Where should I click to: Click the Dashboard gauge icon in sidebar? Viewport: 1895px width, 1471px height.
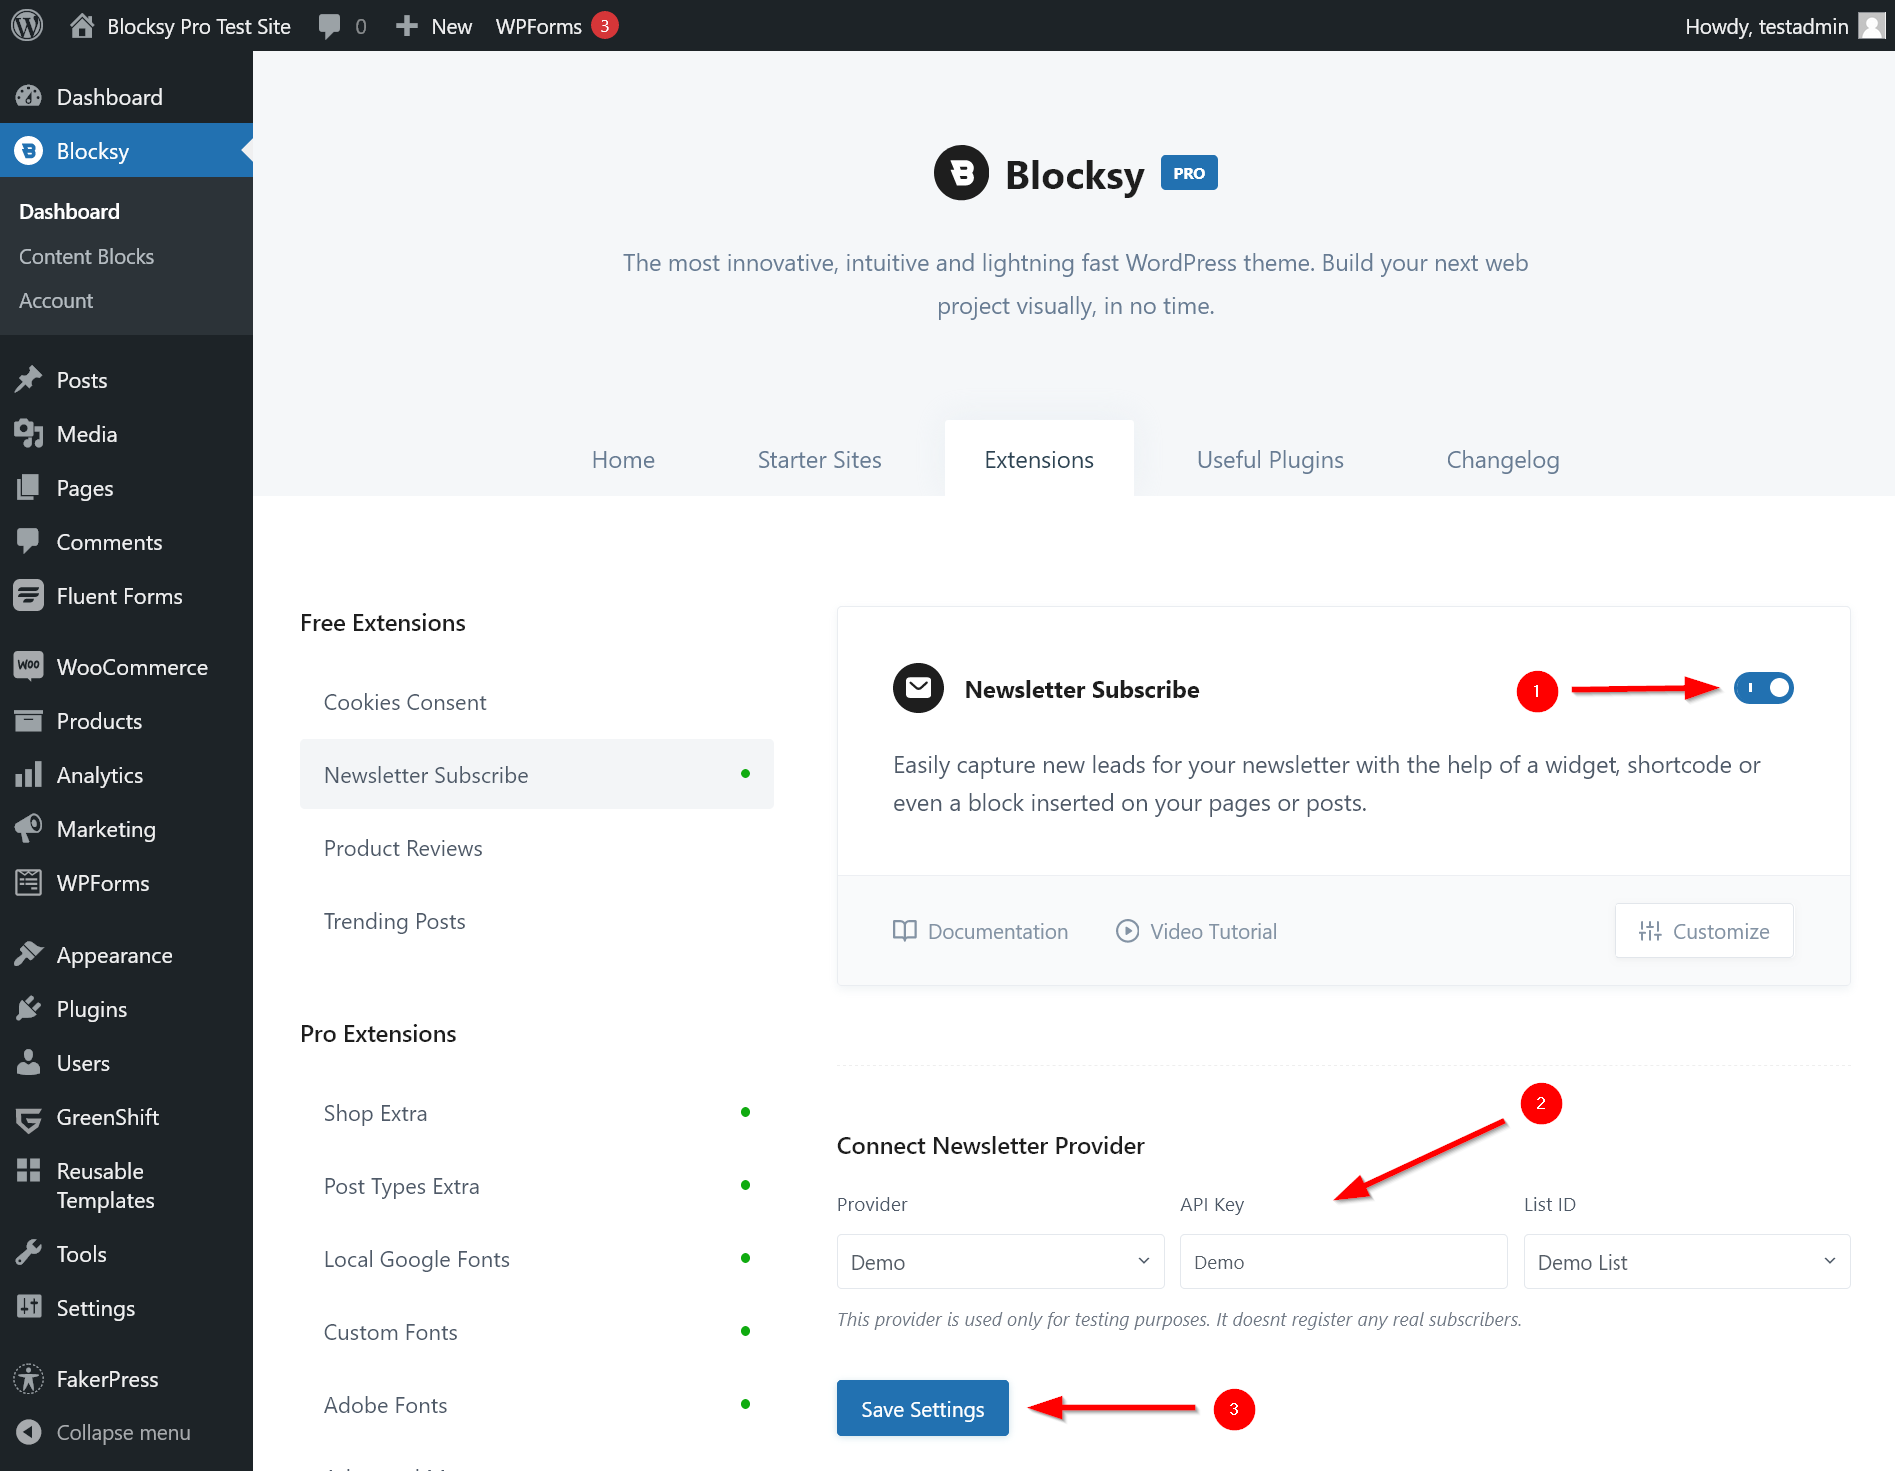[x=29, y=97]
